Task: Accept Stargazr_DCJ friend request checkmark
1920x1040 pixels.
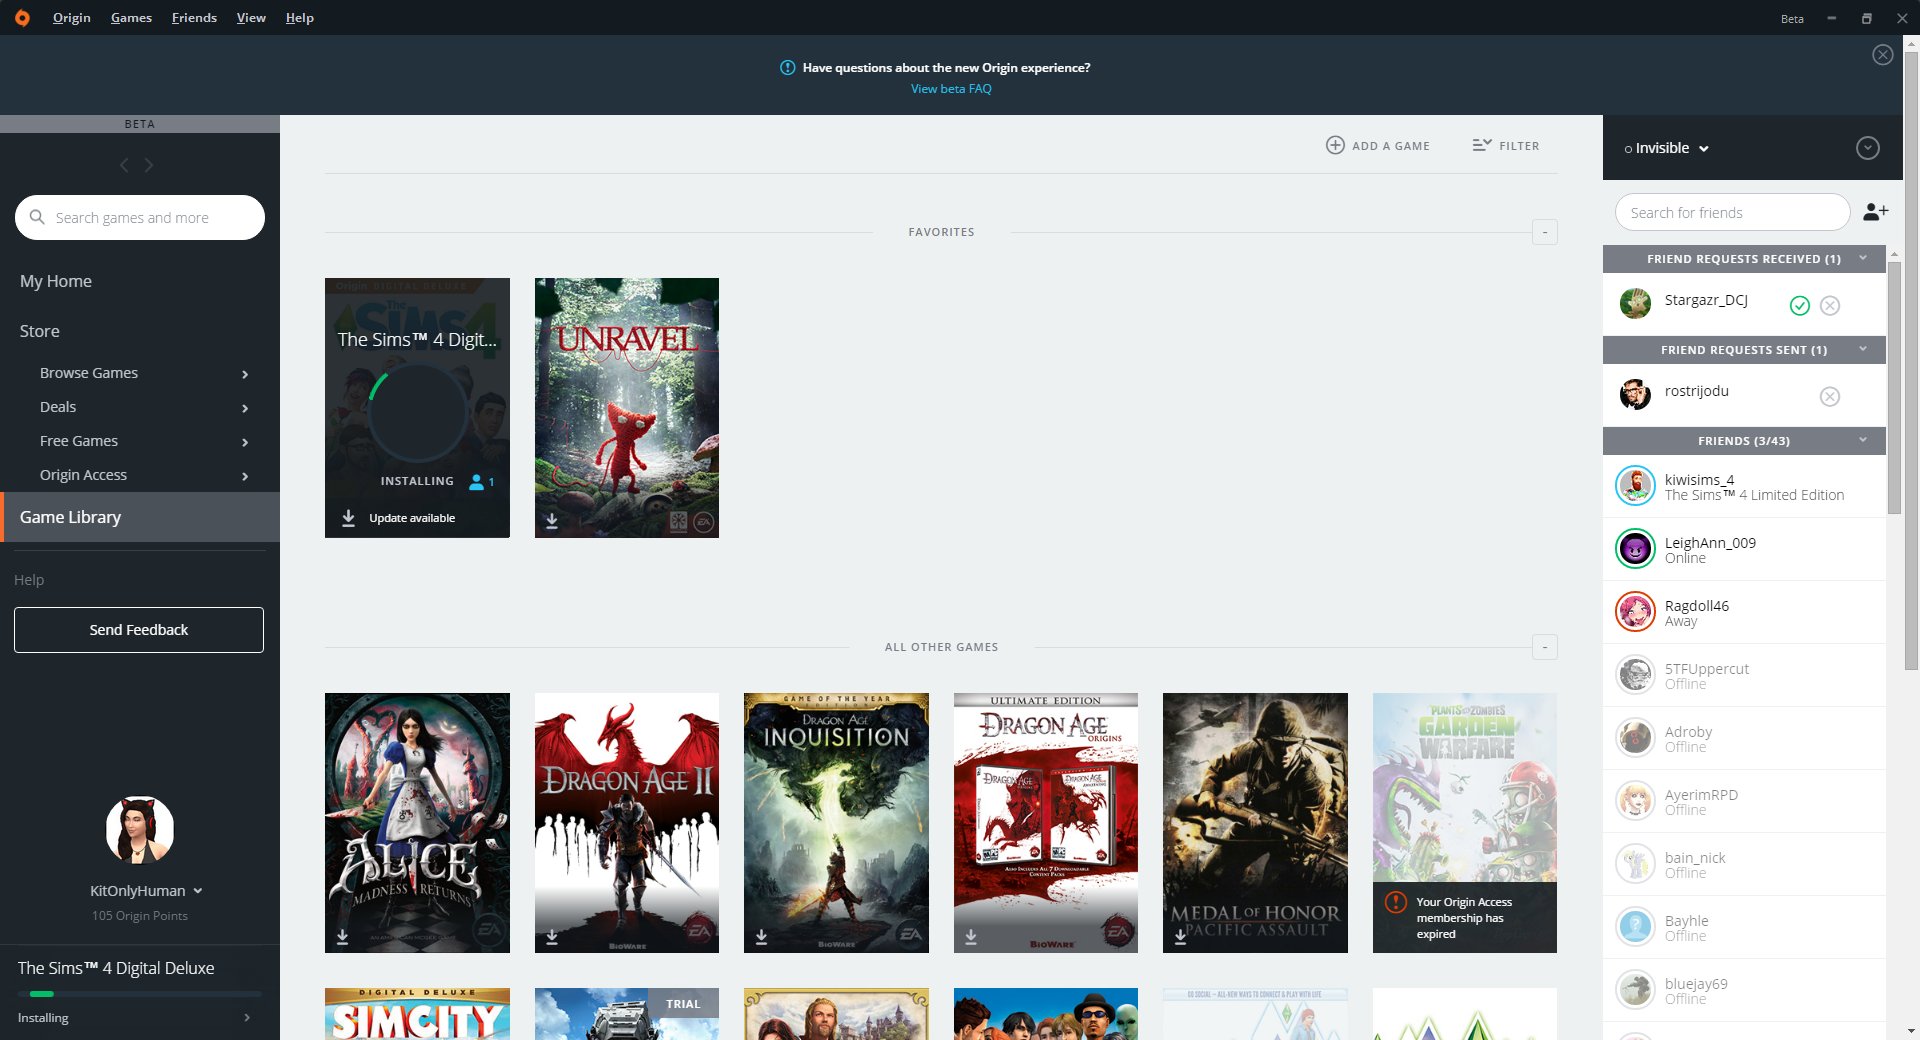Action: [1799, 306]
